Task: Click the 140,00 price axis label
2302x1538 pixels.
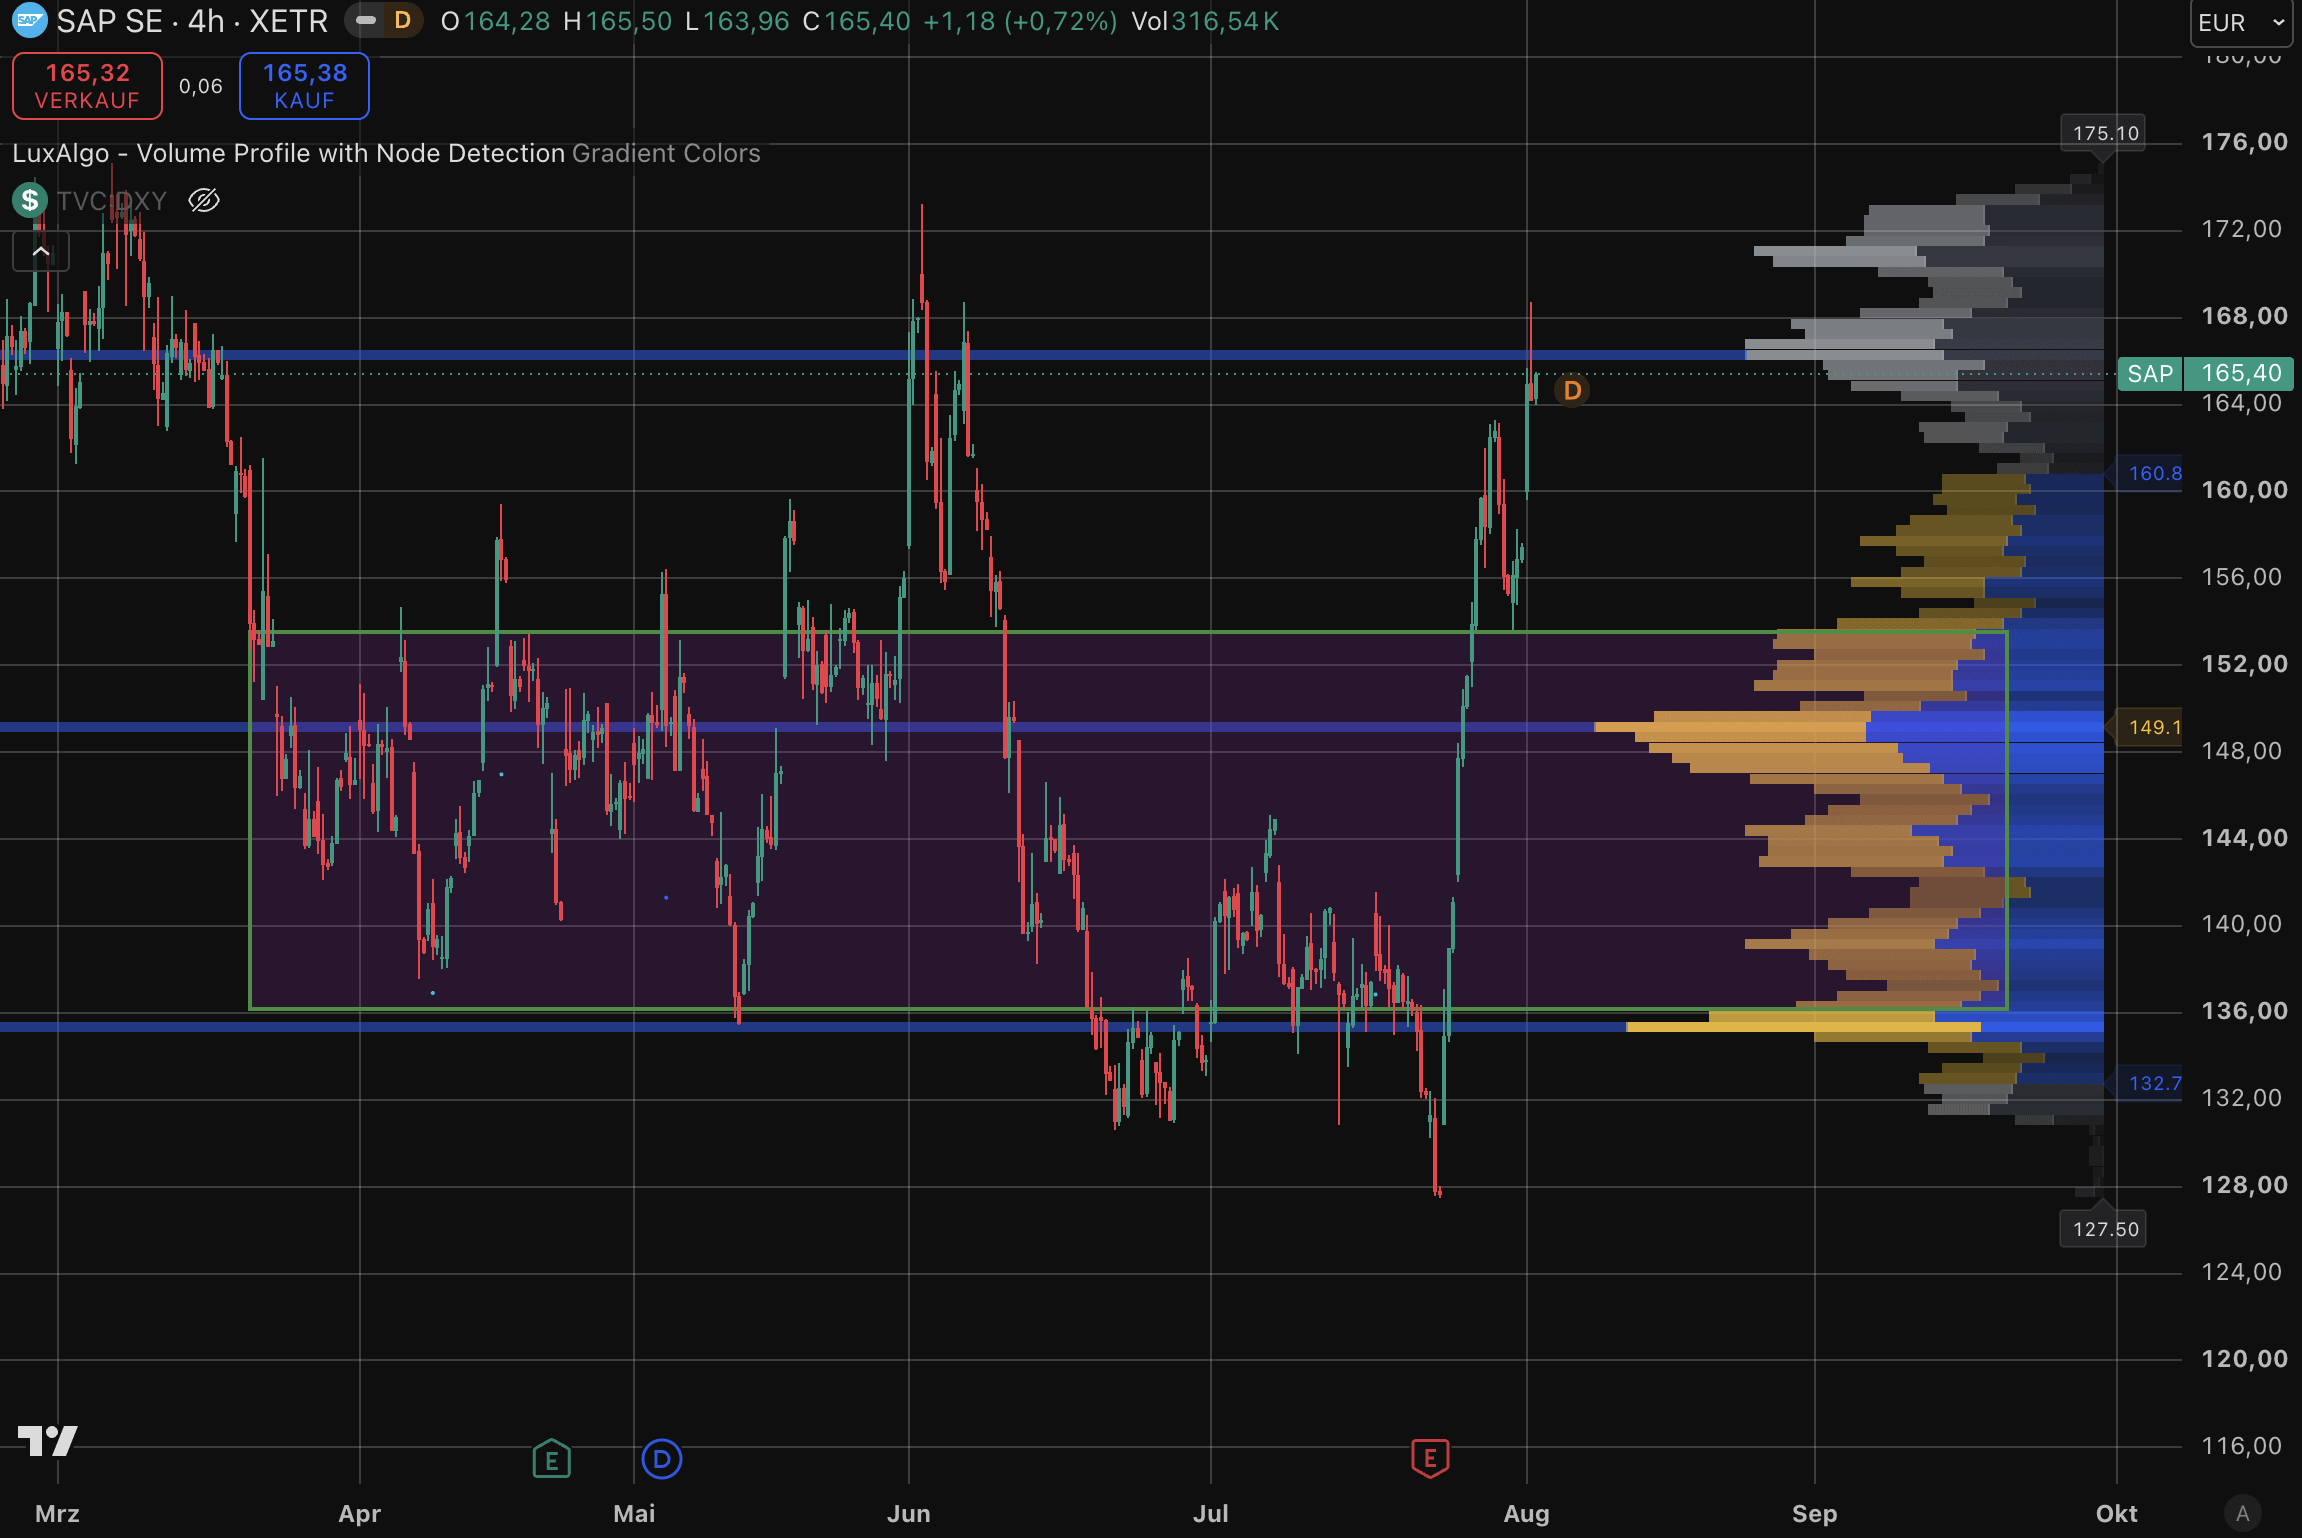Action: coord(2242,924)
